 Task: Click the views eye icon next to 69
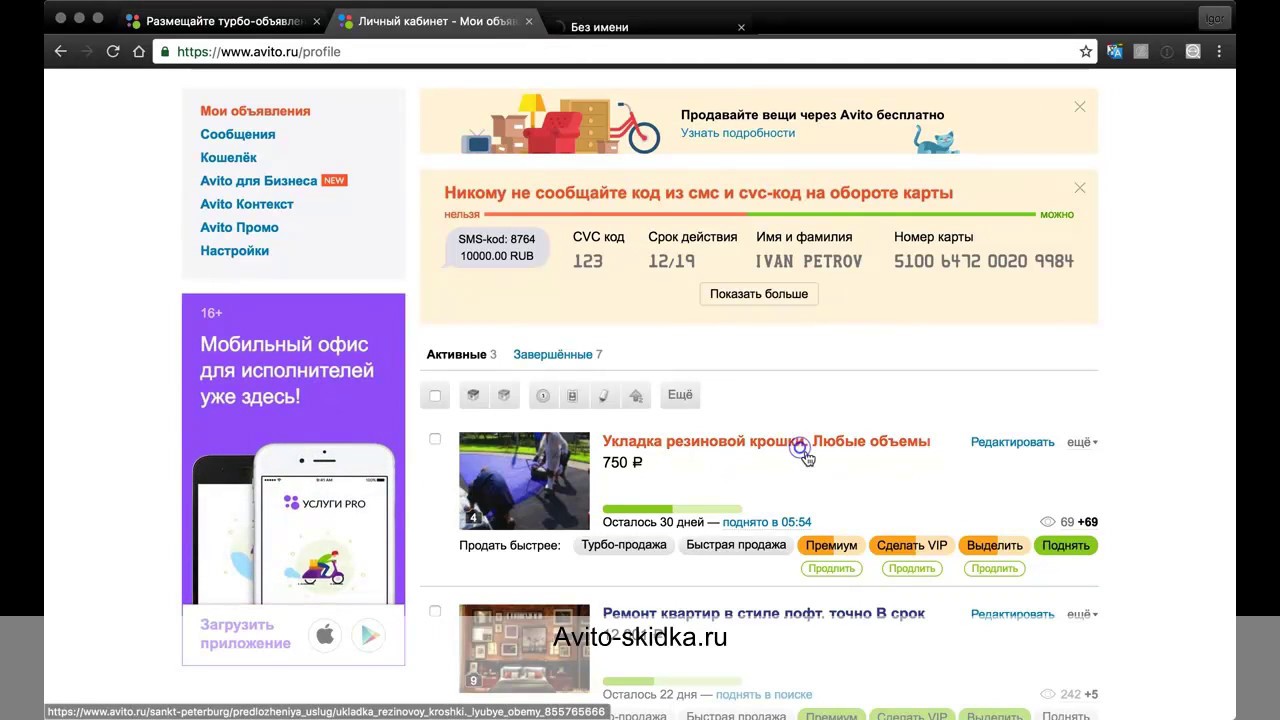click(x=1047, y=522)
